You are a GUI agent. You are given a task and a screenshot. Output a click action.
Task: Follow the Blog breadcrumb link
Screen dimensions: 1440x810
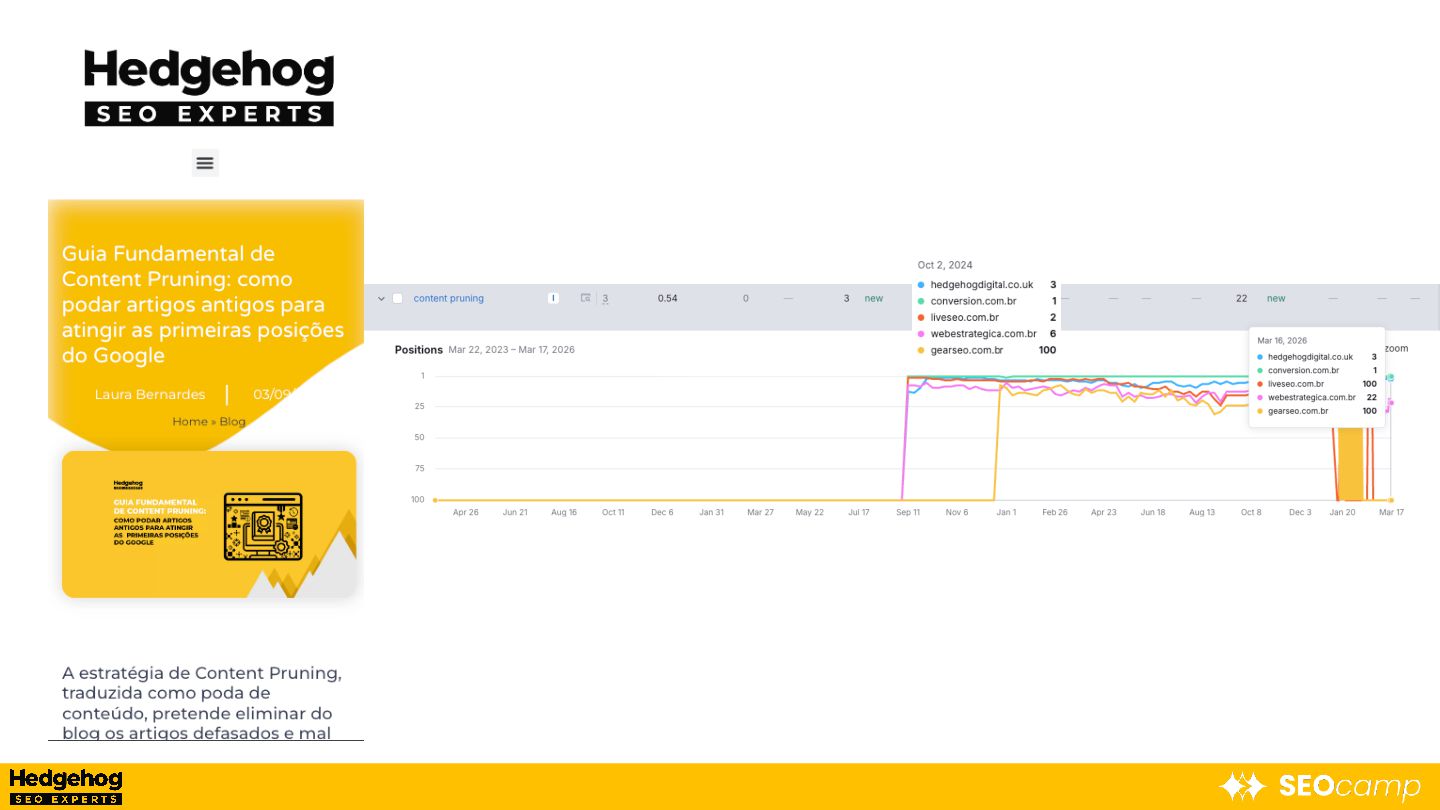[x=232, y=422]
